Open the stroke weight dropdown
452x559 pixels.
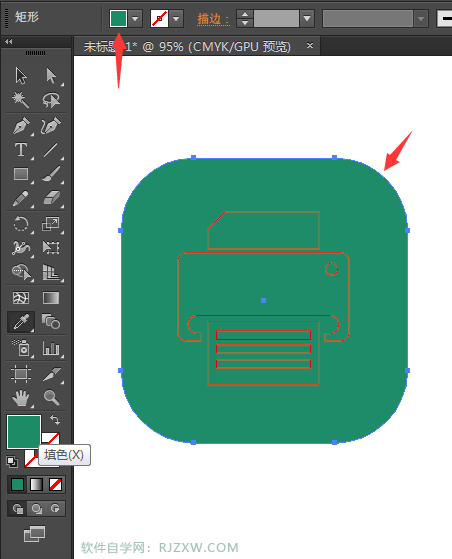[307, 19]
